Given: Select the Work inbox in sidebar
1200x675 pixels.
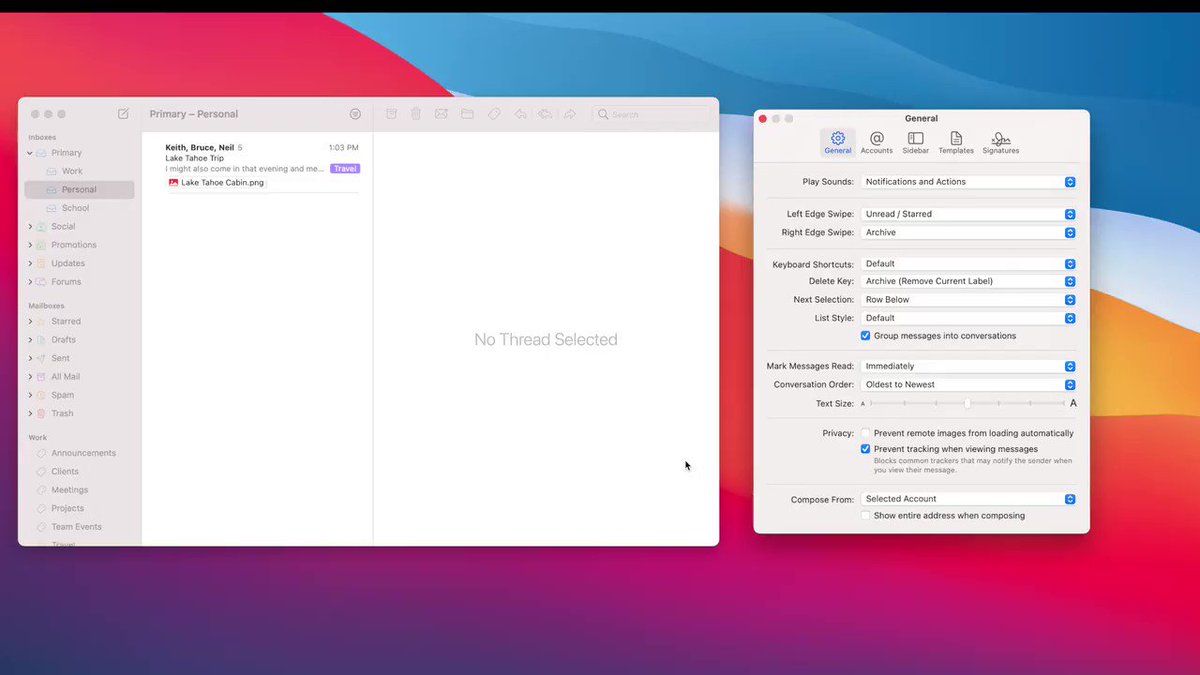Looking at the screenshot, I should point(79,172).
